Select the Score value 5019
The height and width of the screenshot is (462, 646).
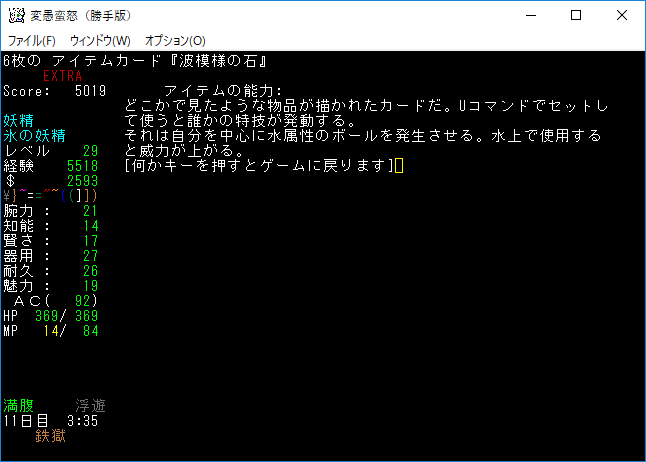click(x=90, y=91)
